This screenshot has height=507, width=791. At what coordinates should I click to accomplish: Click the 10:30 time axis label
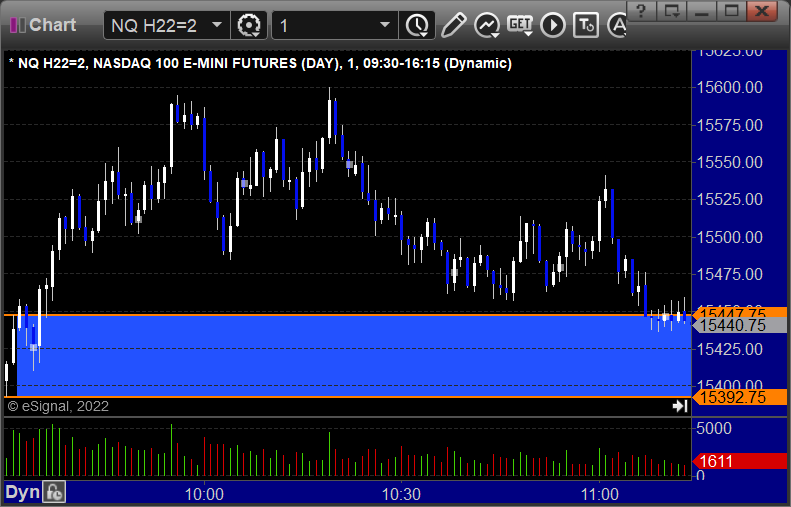click(401, 494)
